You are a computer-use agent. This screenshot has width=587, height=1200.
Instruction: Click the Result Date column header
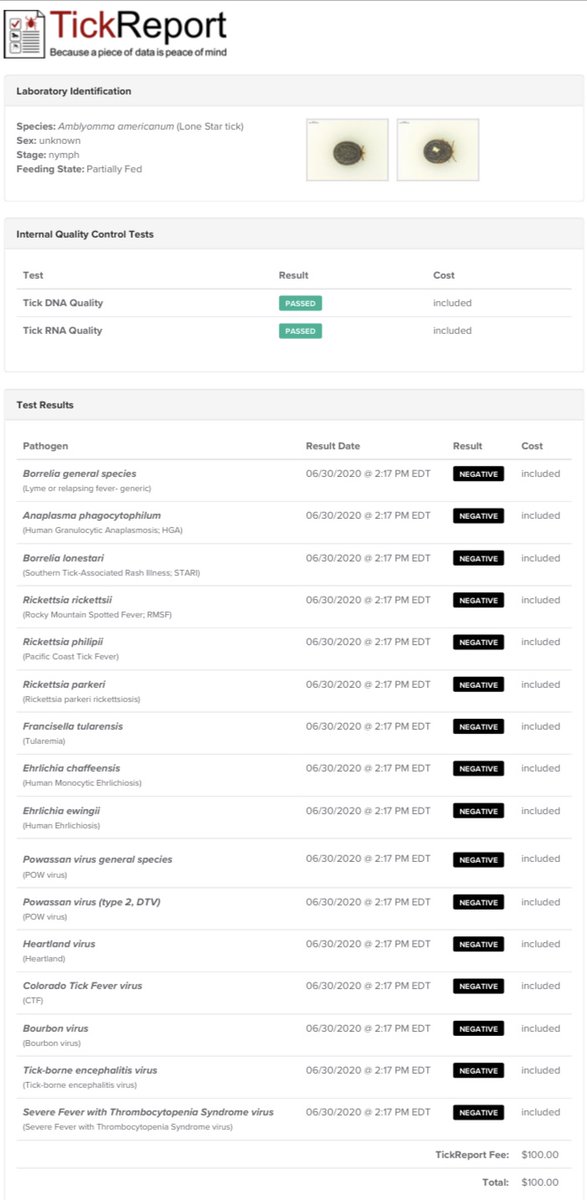pyautogui.click(x=333, y=446)
